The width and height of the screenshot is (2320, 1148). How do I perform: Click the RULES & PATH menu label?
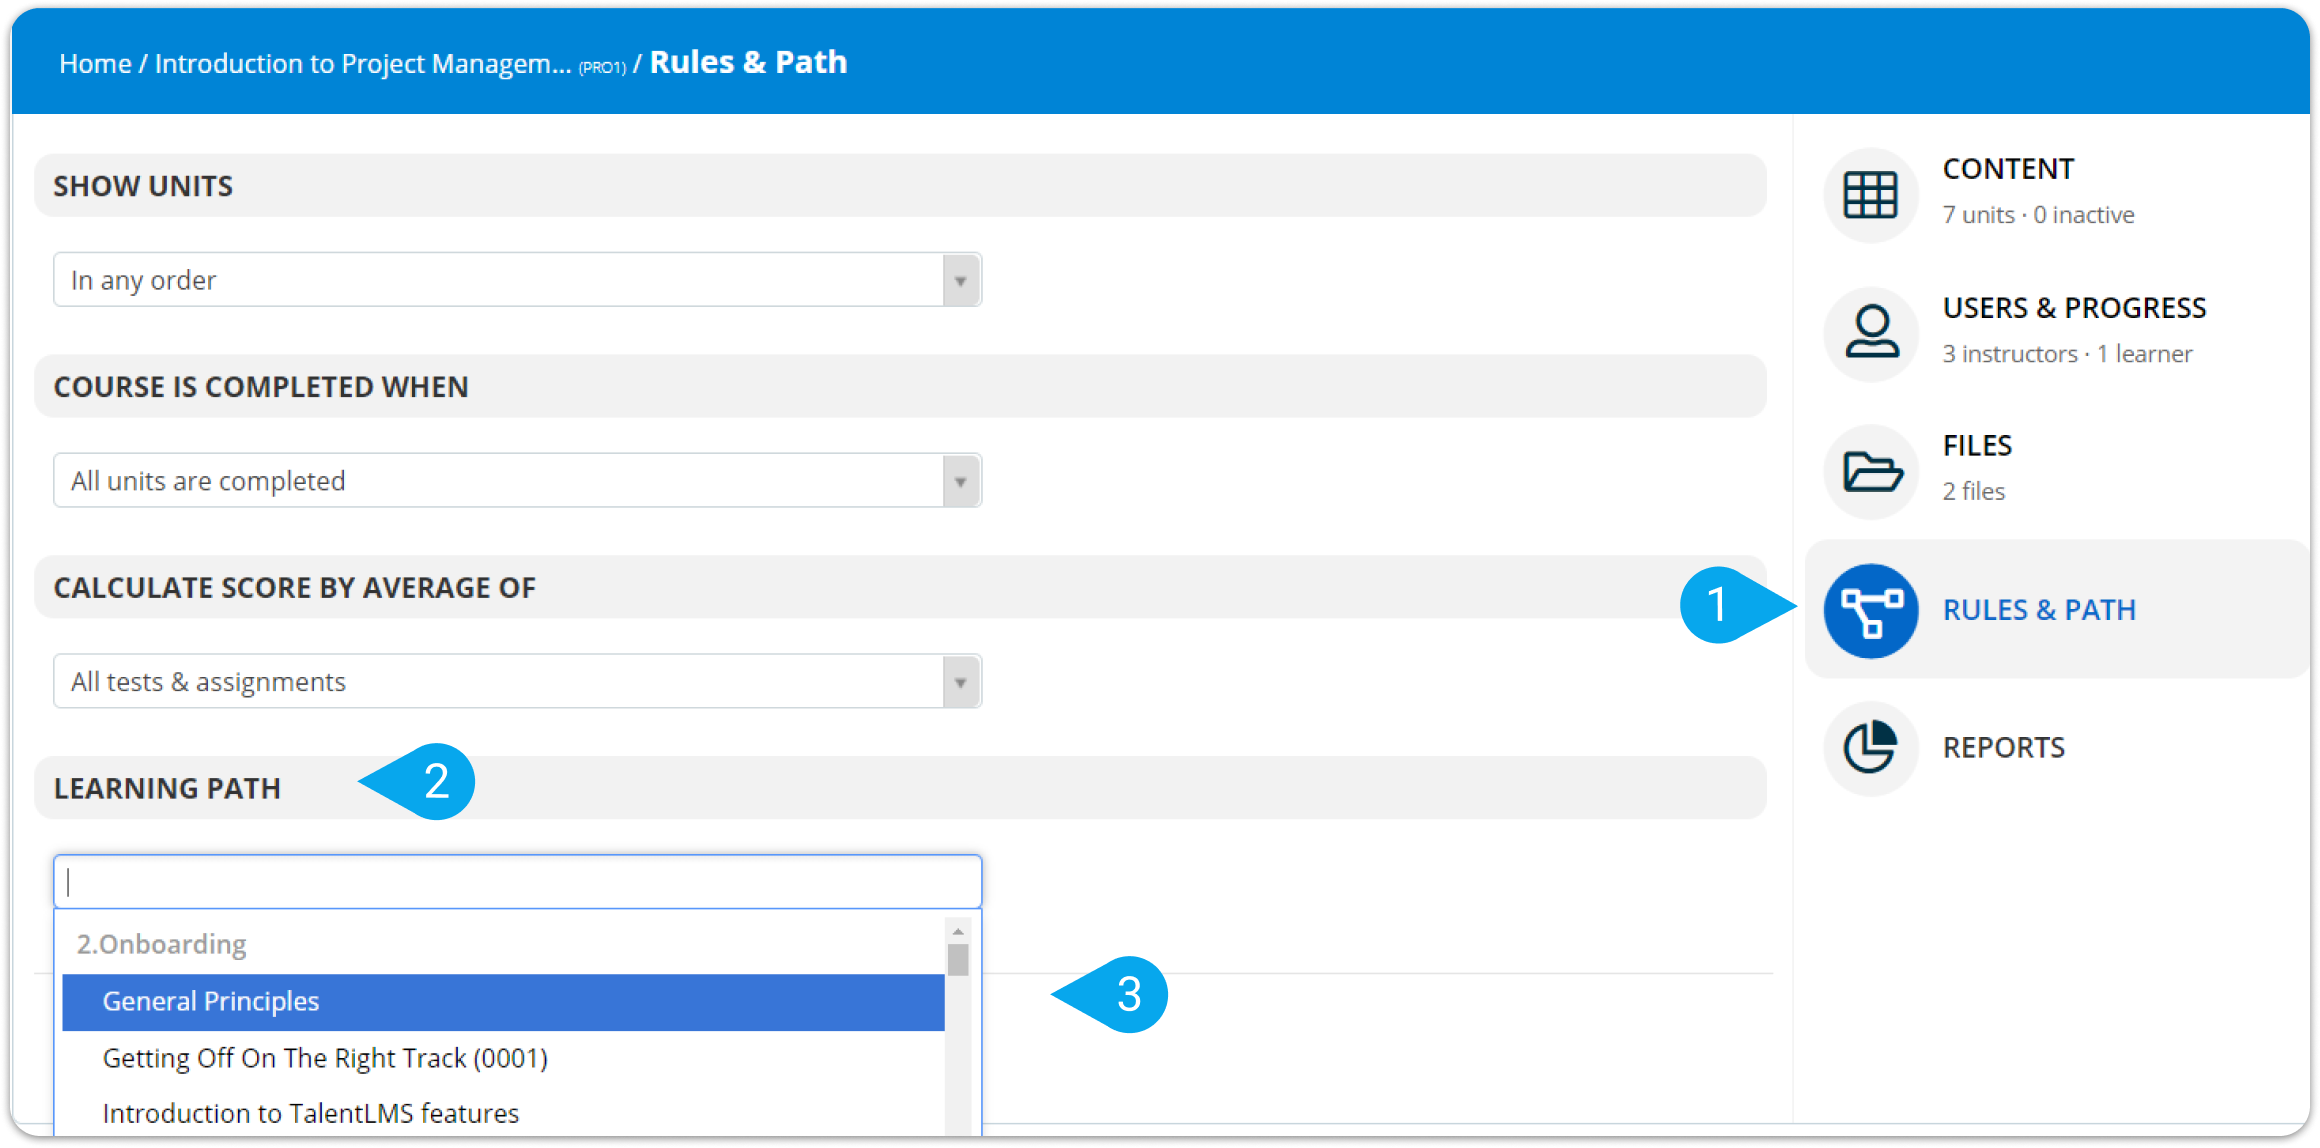[2039, 610]
